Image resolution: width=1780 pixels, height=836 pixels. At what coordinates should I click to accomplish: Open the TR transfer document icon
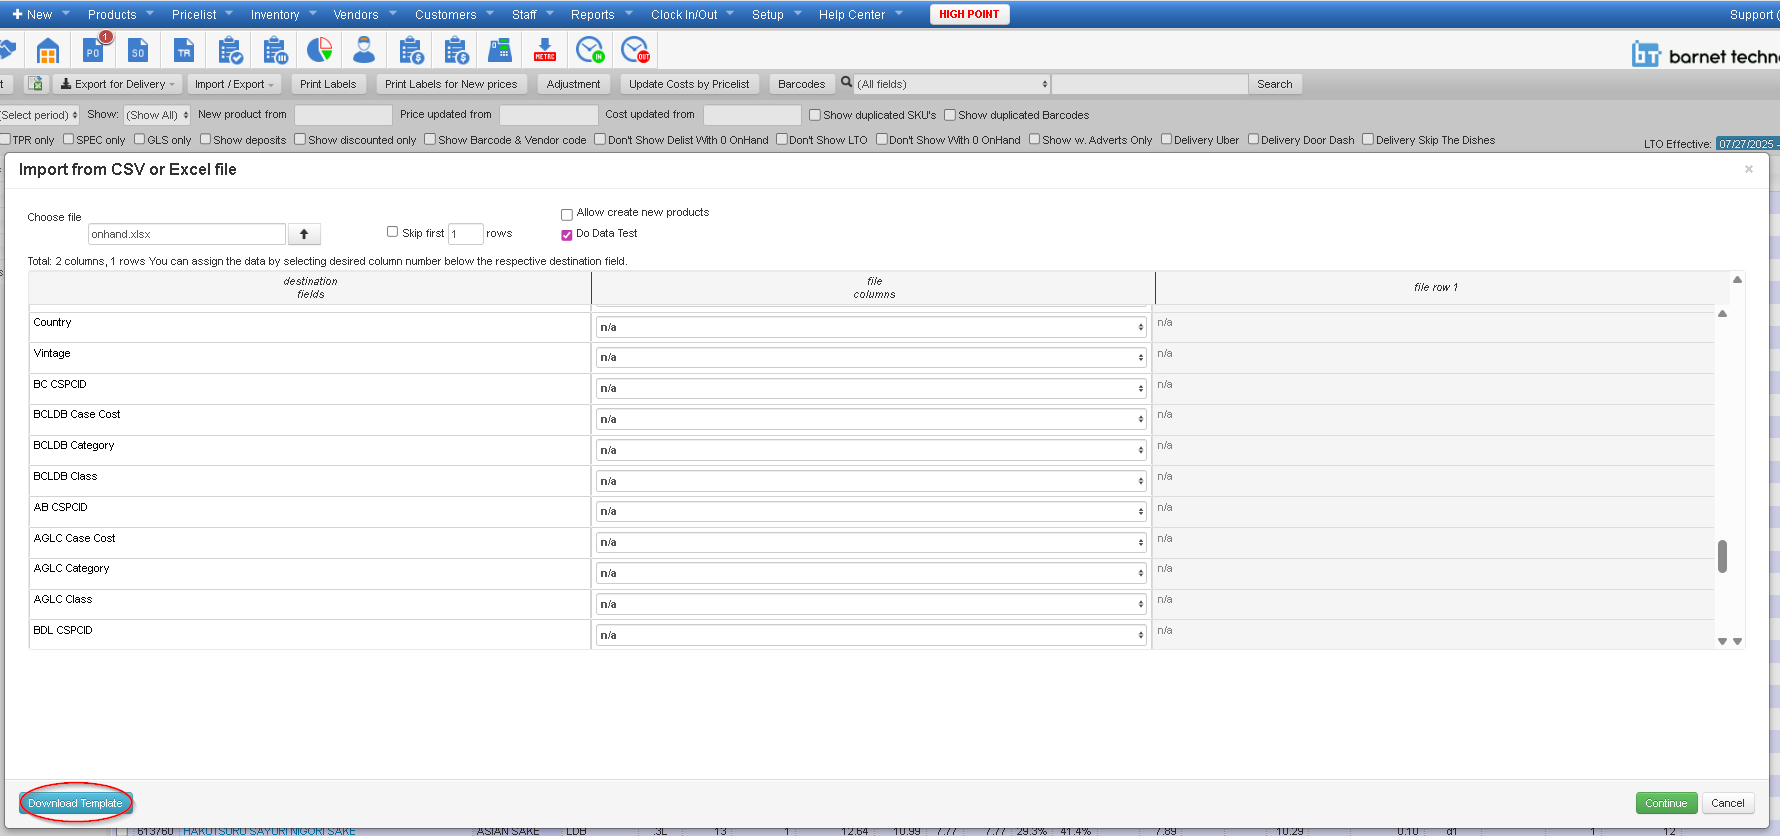pyautogui.click(x=184, y=51)
